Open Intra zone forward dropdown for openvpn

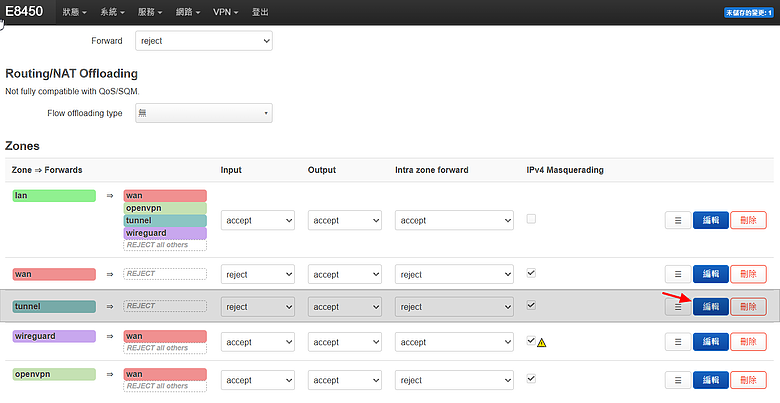click(454, 380)
